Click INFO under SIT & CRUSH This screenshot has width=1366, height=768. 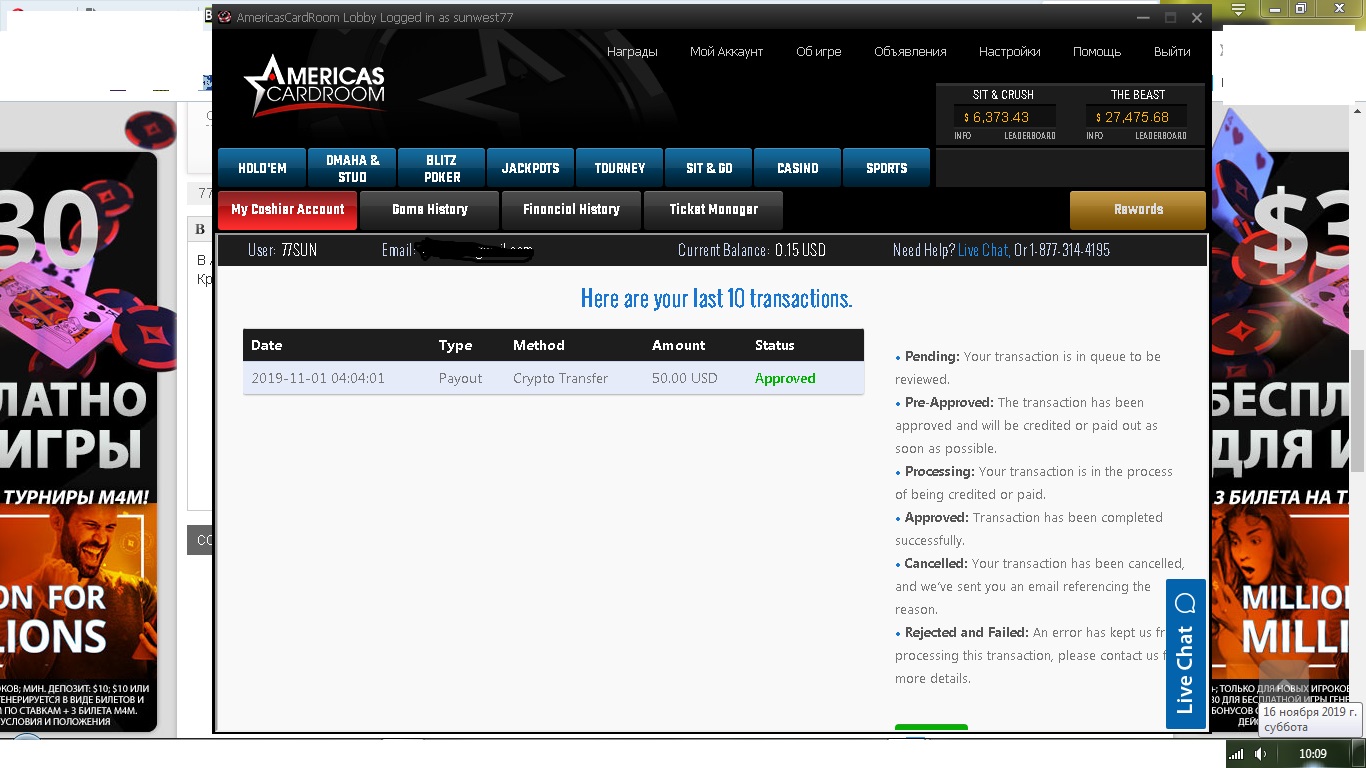pyautogui.click(x=962, y=136)
